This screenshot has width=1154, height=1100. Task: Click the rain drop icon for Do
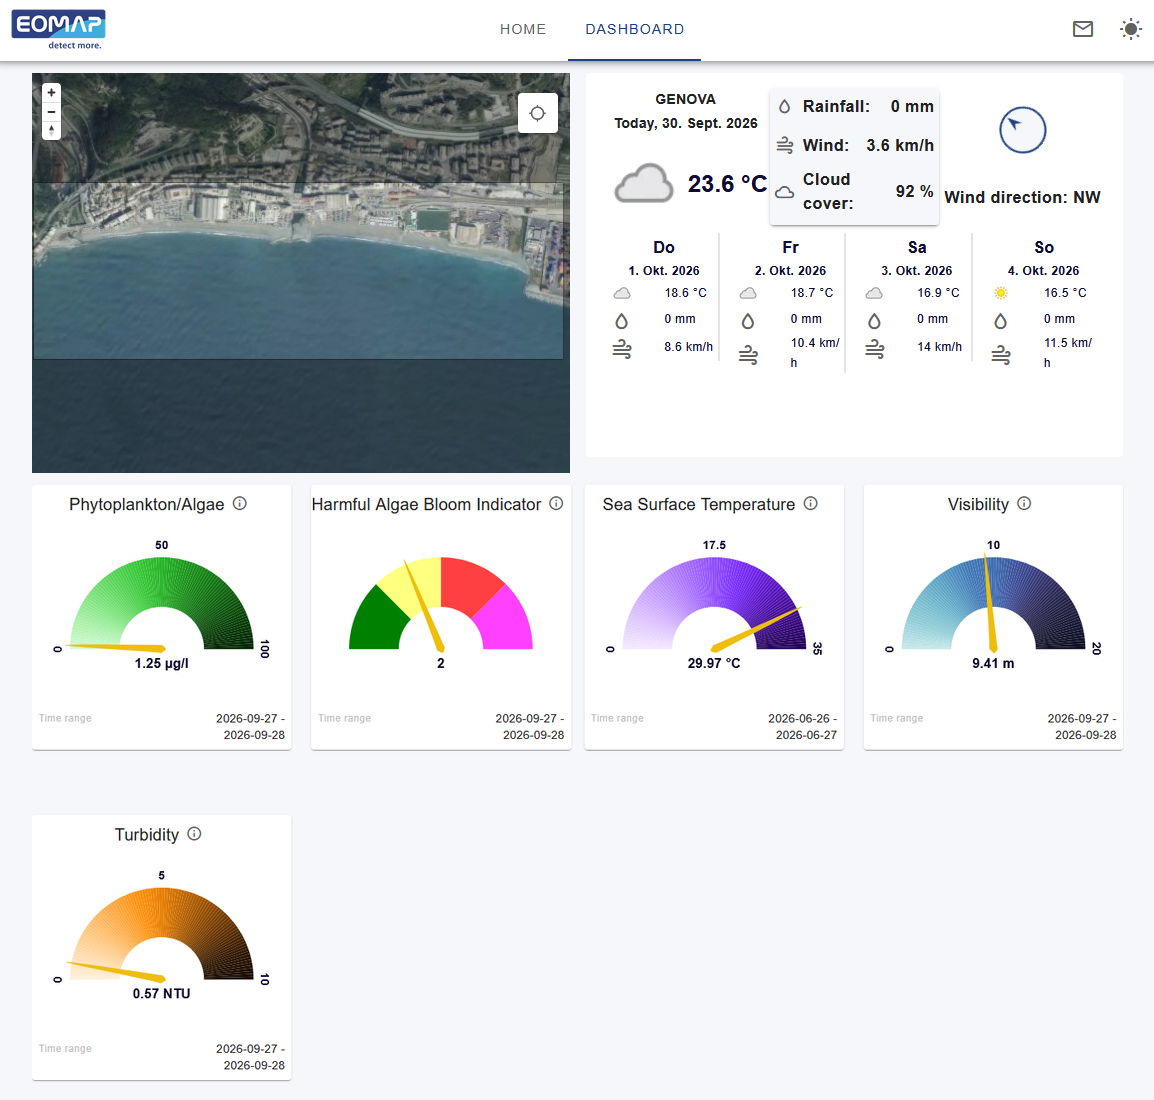[x=622, y=321]
